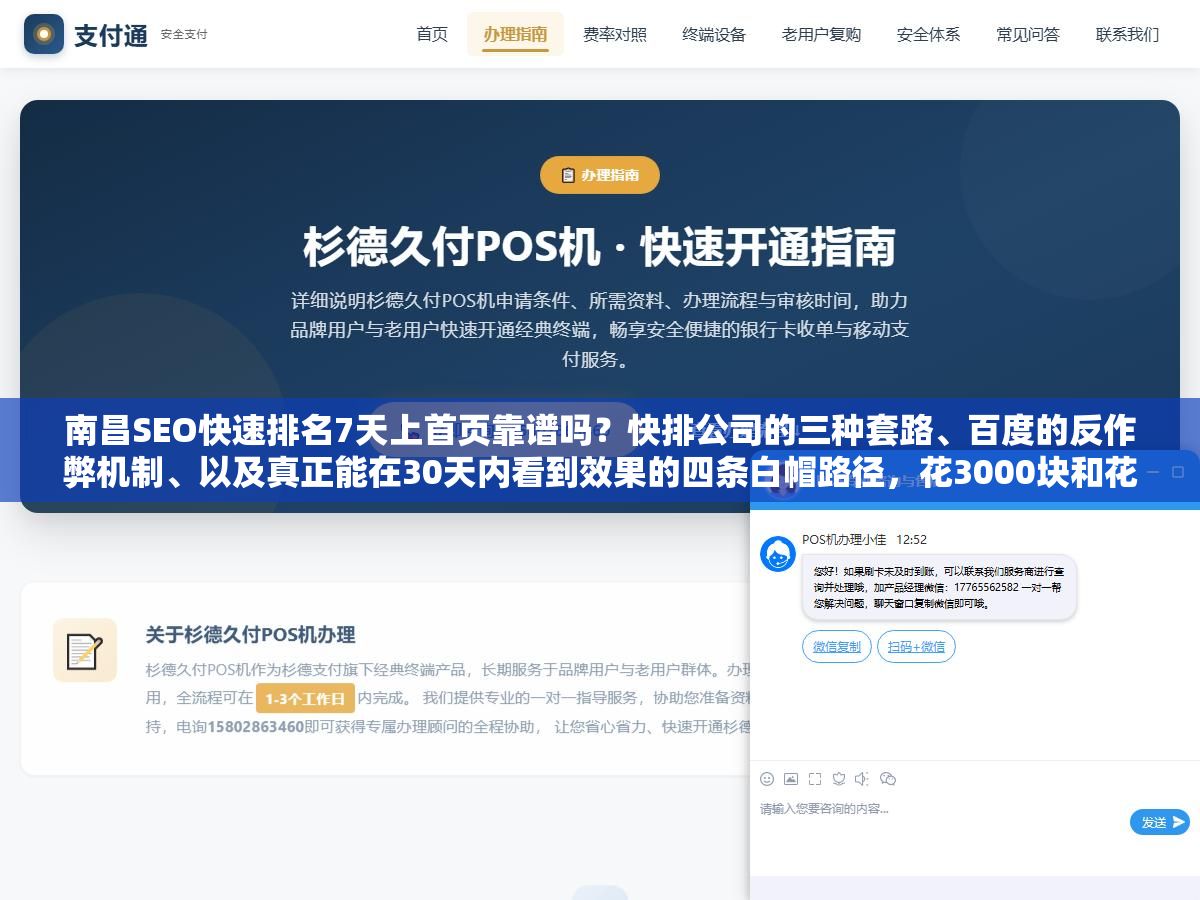The width and height of the screenshot is (1200, 900).
Task: Click the screenshot capture icon in chat
Action: 815,779
